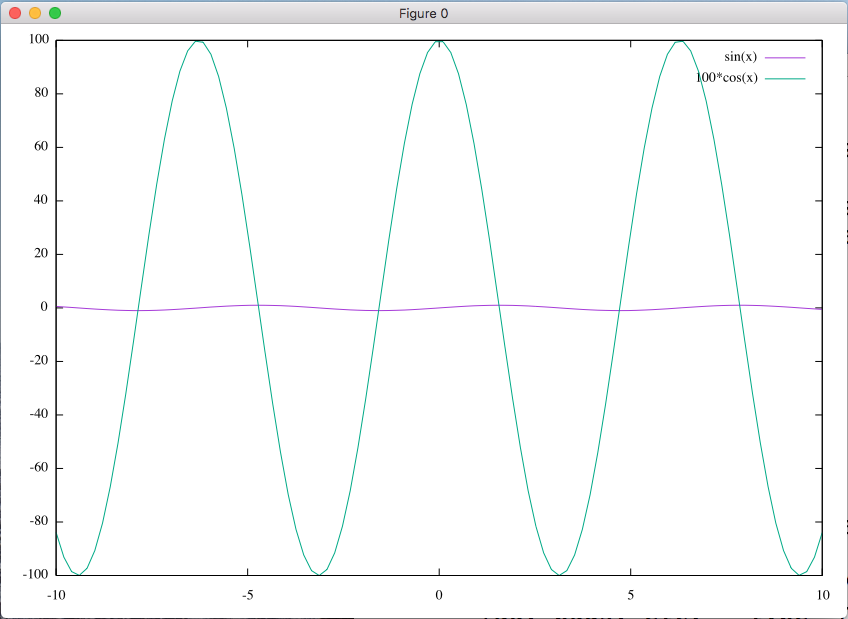Select the x-axis tick label 10
This screenshot has width=848, height=619.
(x=821, y=595)
